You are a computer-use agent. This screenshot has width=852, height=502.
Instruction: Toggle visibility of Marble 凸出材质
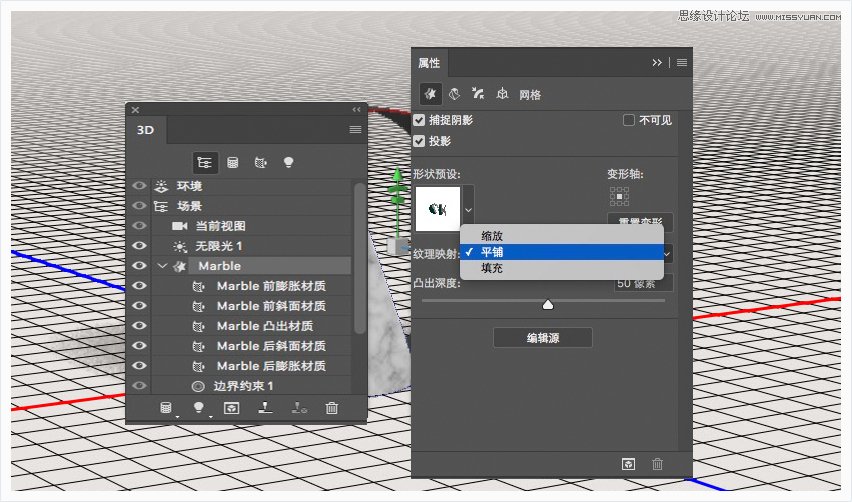[139, 325]
